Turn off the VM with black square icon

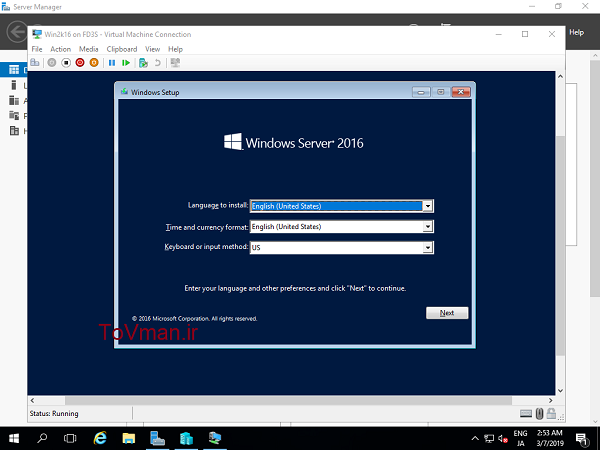point(66,62)
